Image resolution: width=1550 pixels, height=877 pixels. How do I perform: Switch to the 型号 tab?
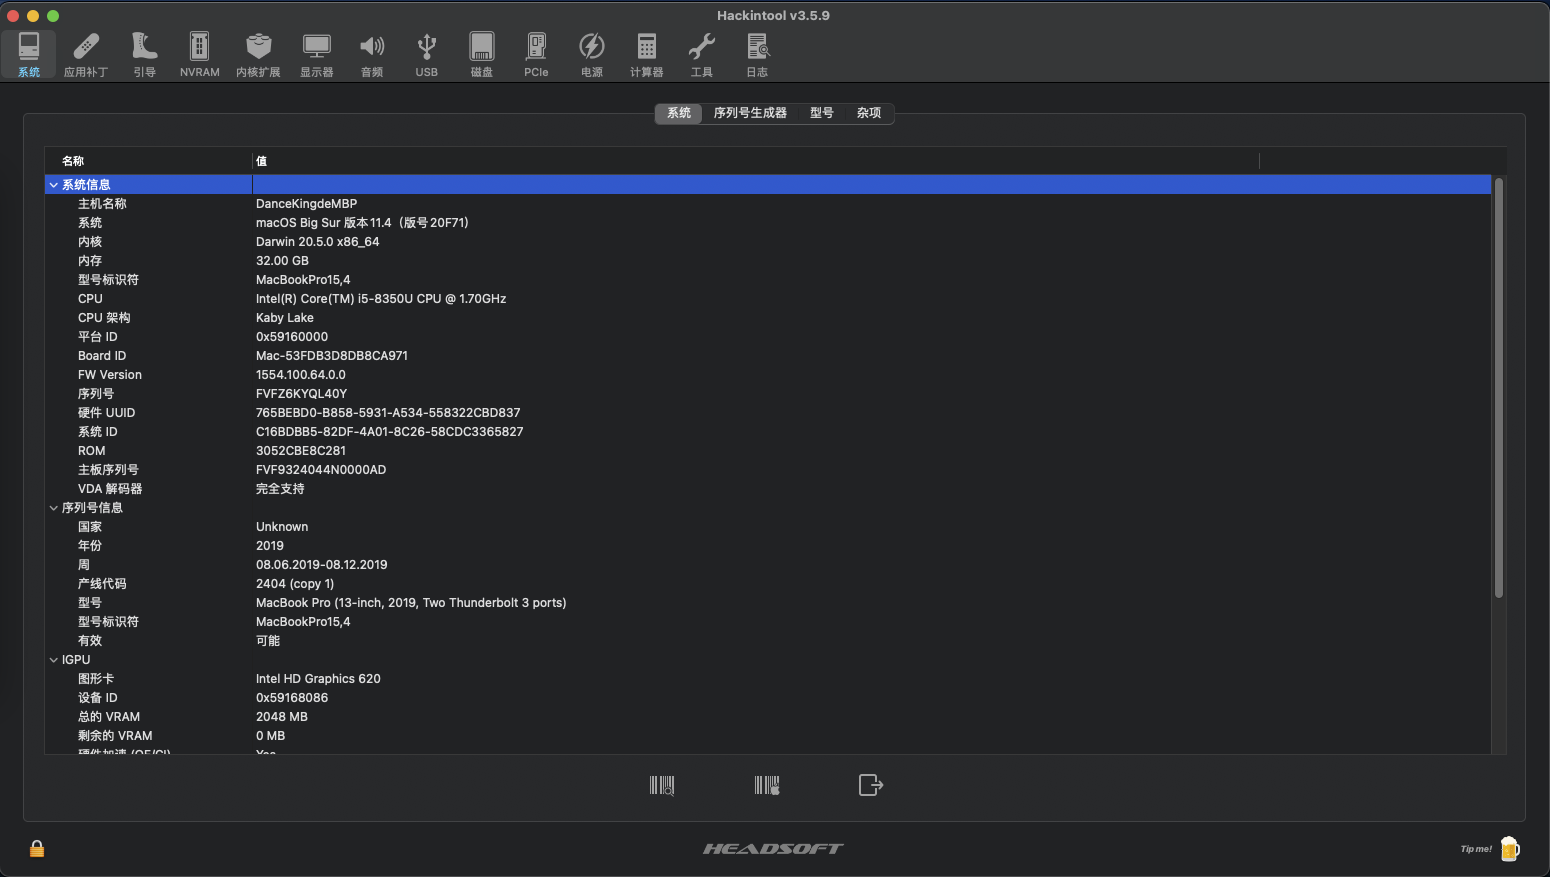pos(822,113)
